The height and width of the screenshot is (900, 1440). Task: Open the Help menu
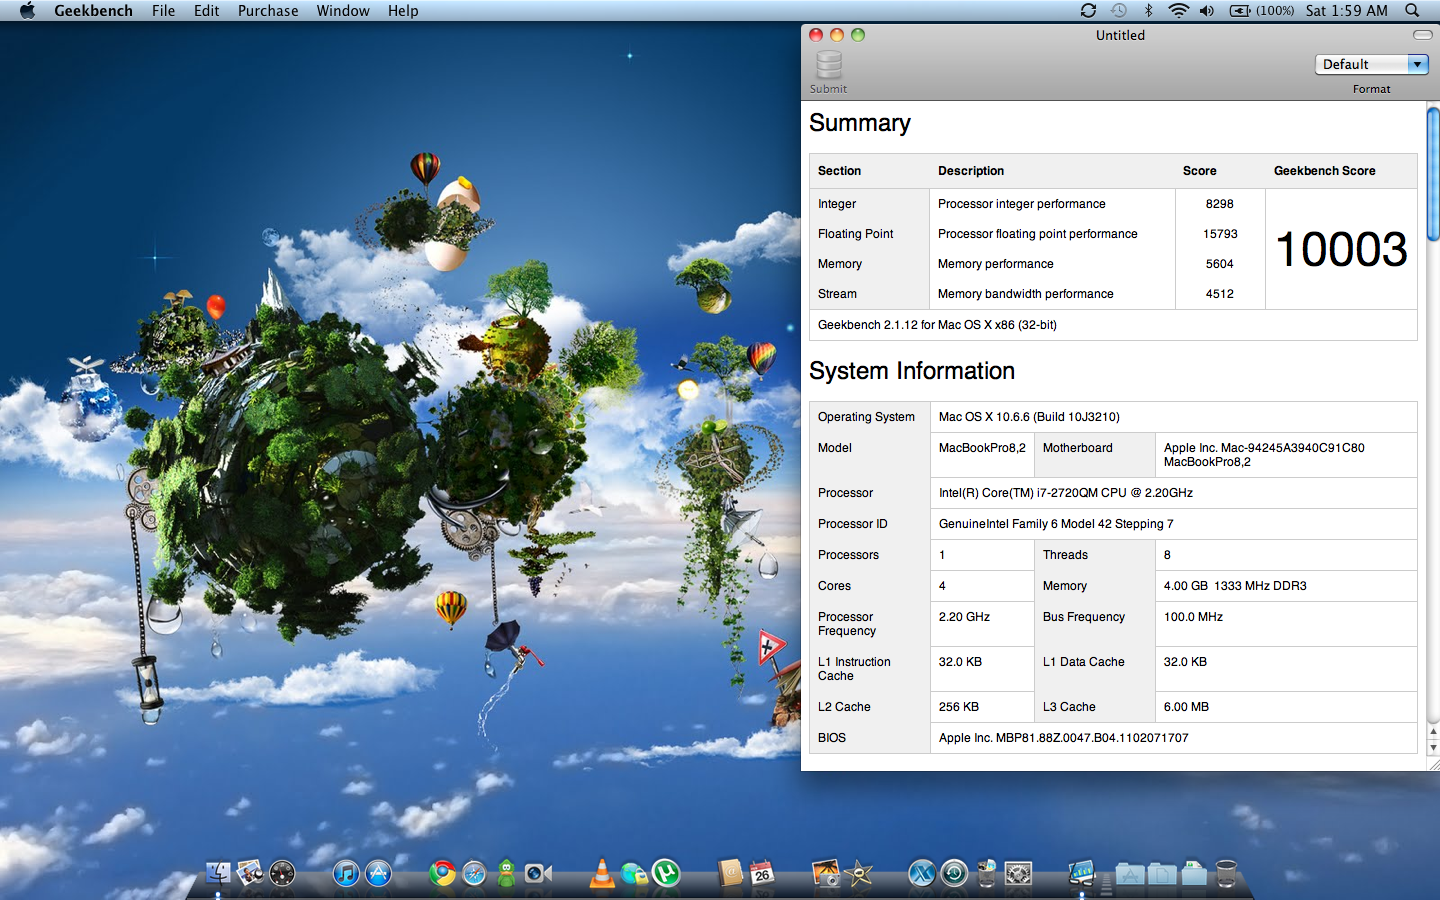click(x=403, y=10)
